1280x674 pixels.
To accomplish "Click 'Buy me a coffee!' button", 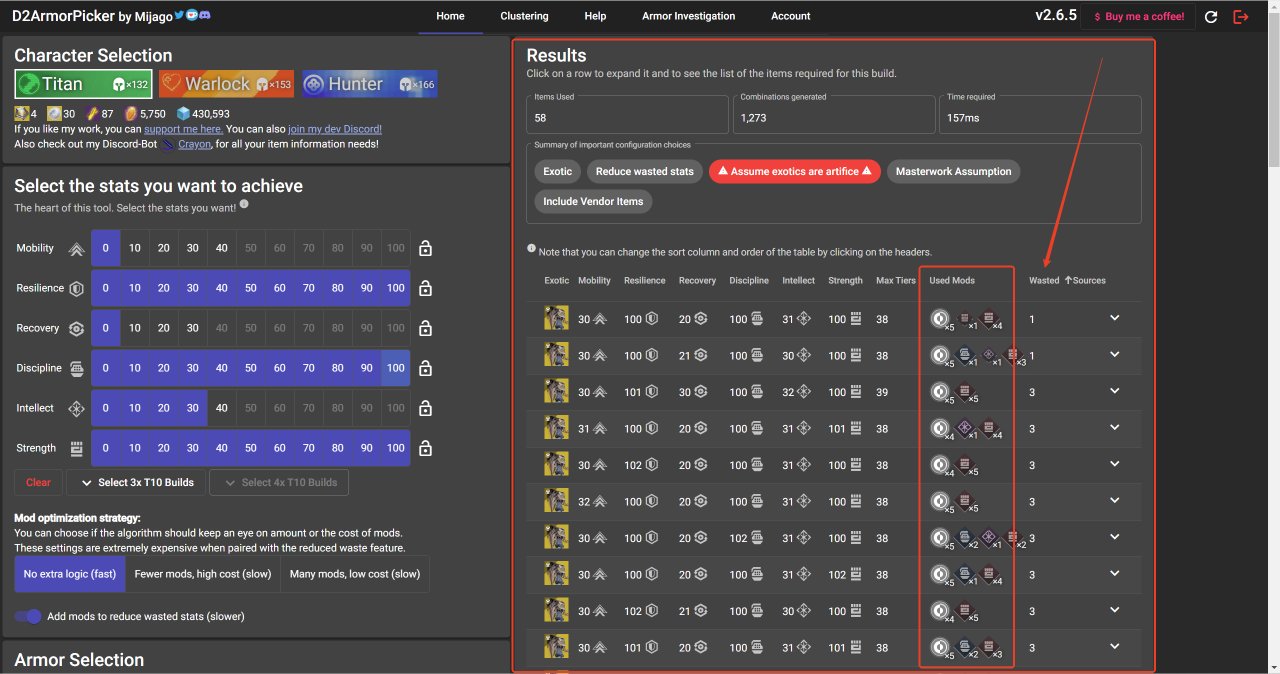I will [x=1138, y=17].
